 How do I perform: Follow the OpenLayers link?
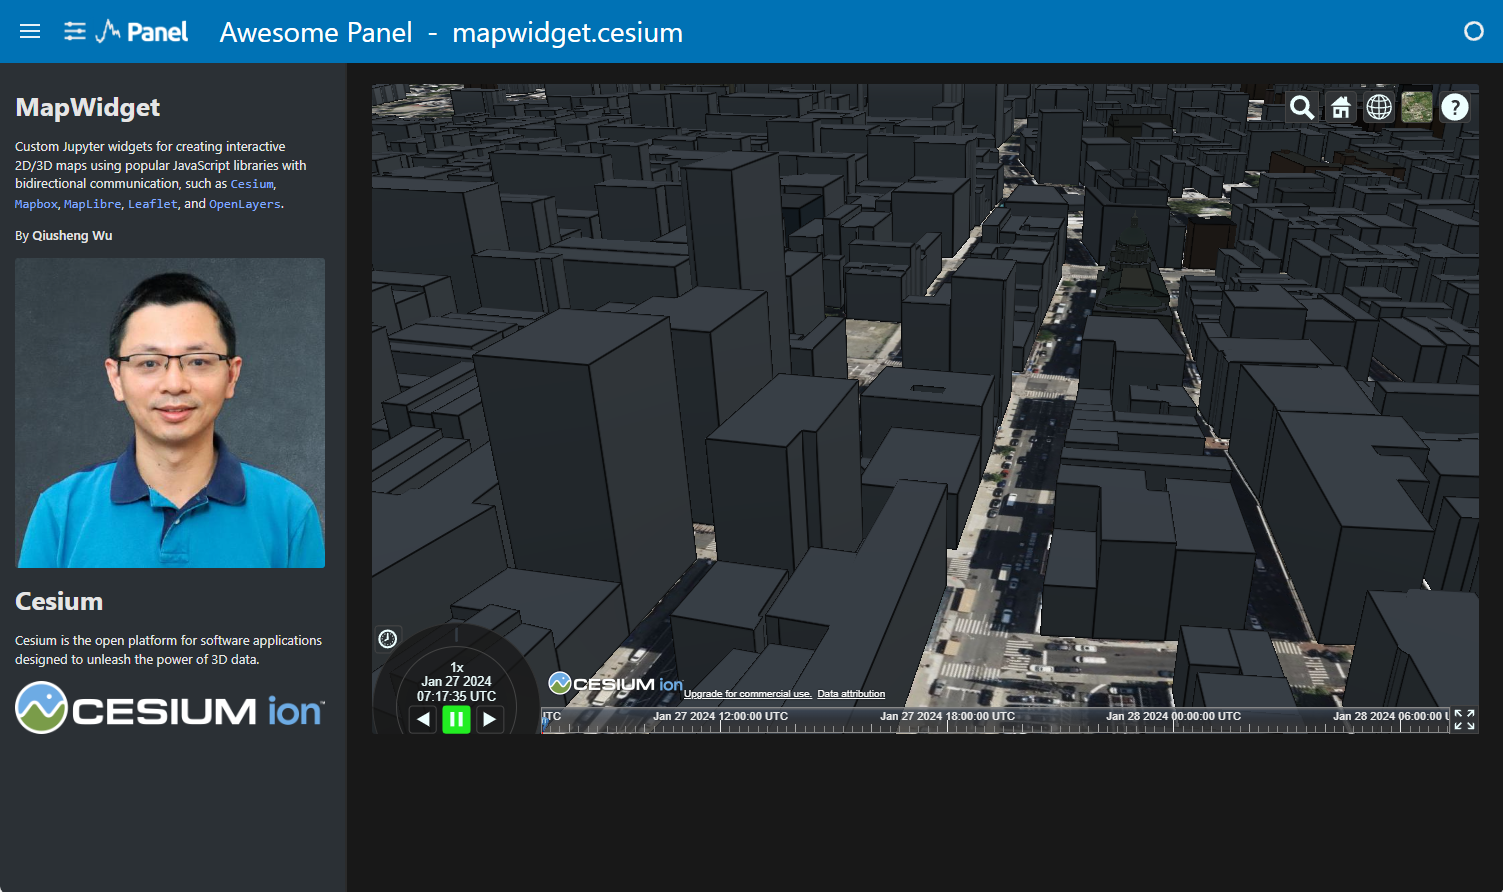pos(244,204)
